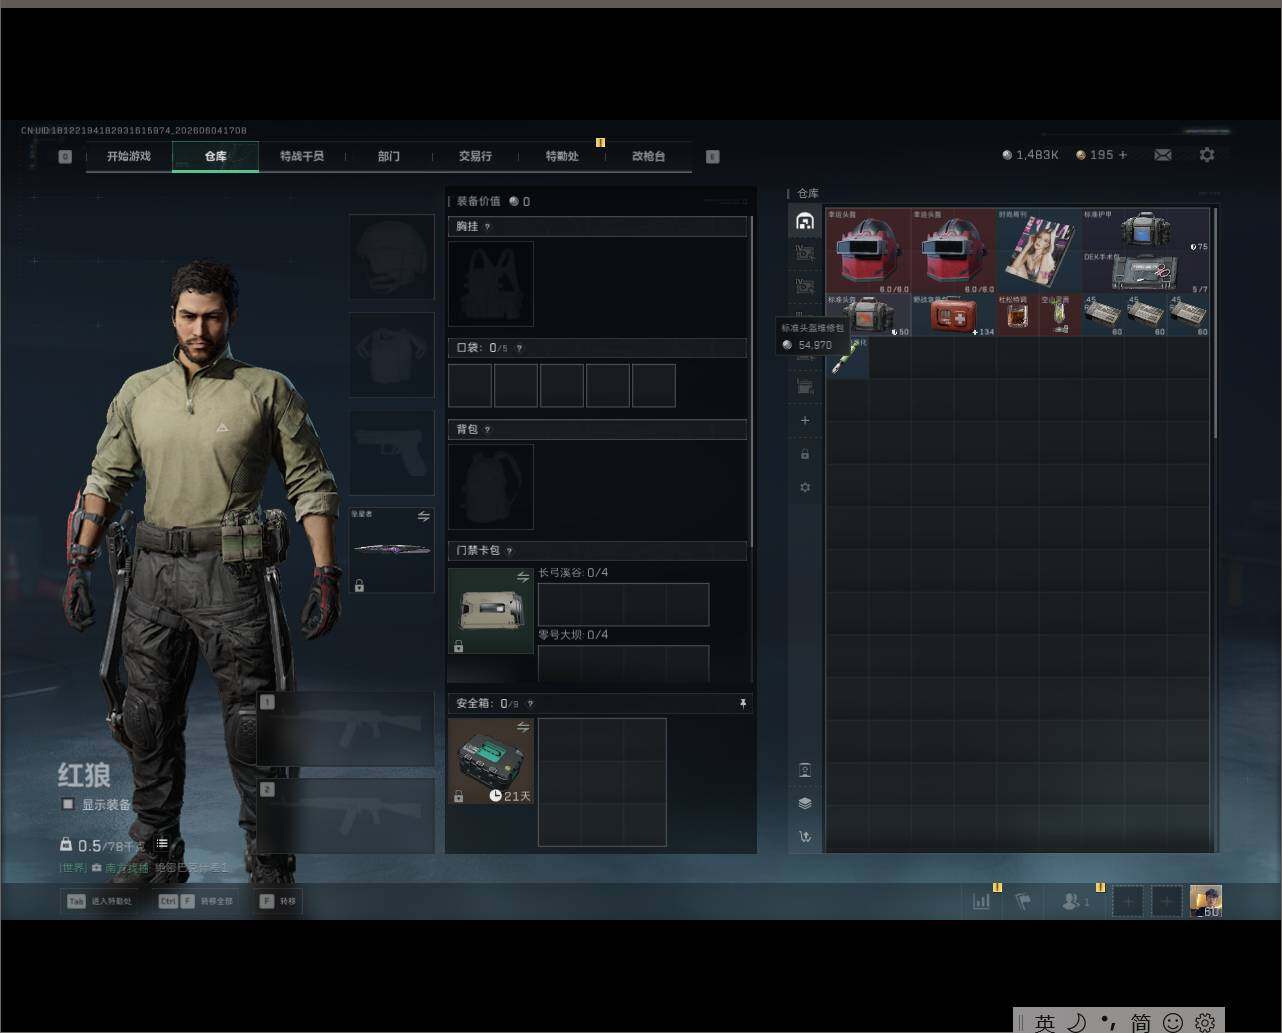This screenshot has width=1282, height=1033.
Task: Select the secure container item
Action: (x=491, y=761)
